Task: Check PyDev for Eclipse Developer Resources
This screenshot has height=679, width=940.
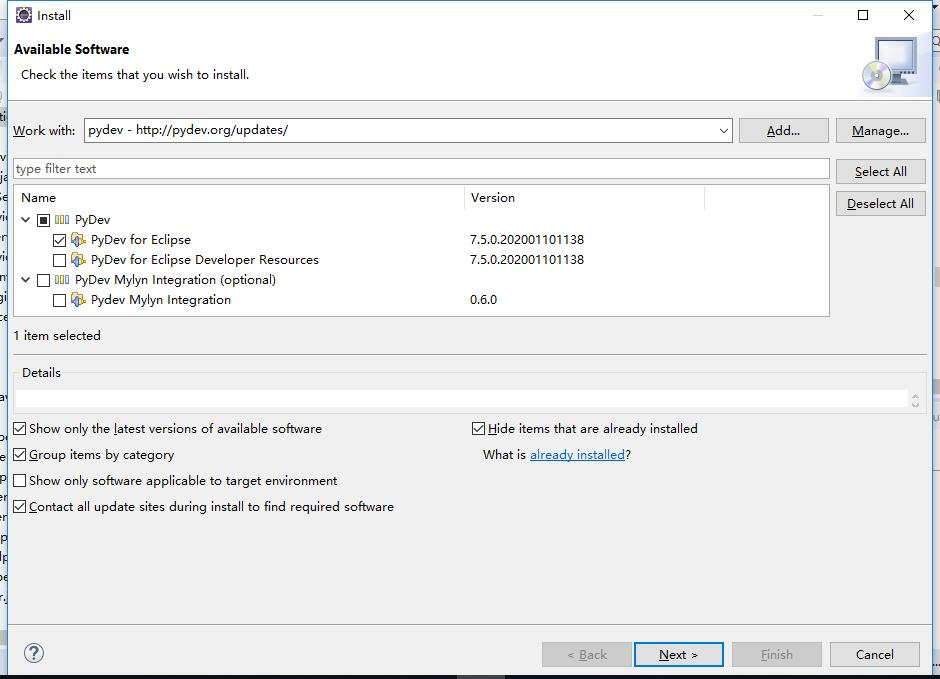Action: 59,261
